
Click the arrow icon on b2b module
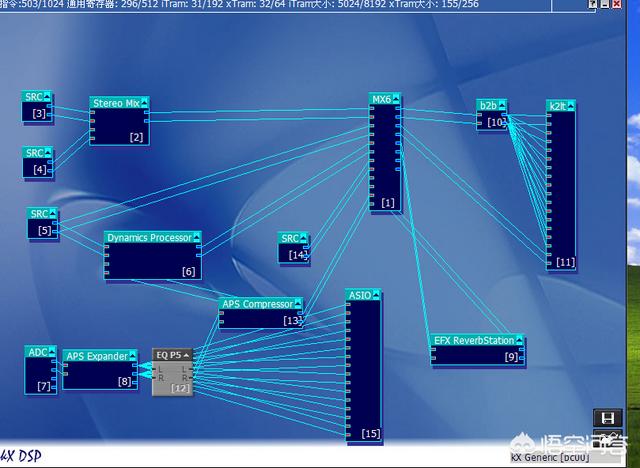tap(502, 105)
